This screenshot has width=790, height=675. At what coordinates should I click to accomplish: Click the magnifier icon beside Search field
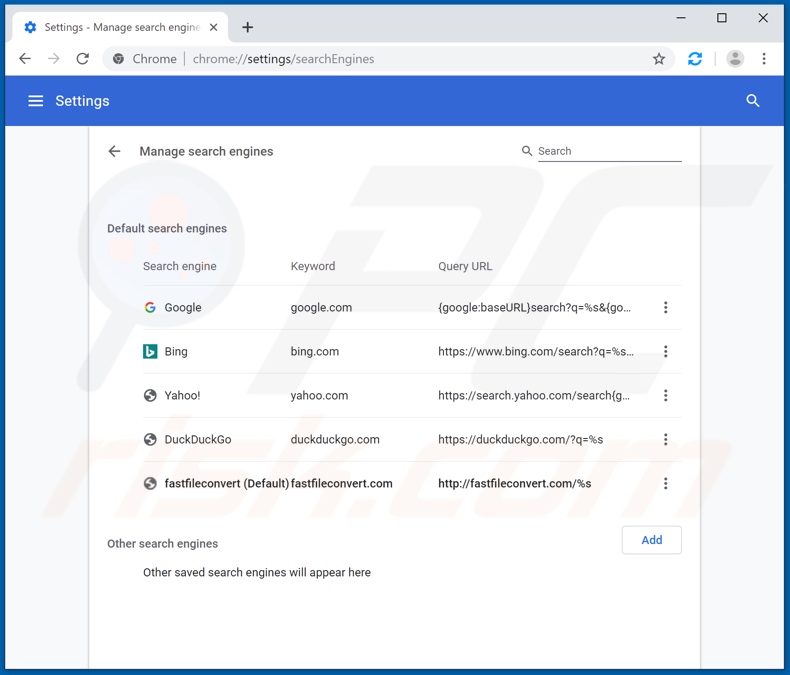pos(526,151)
